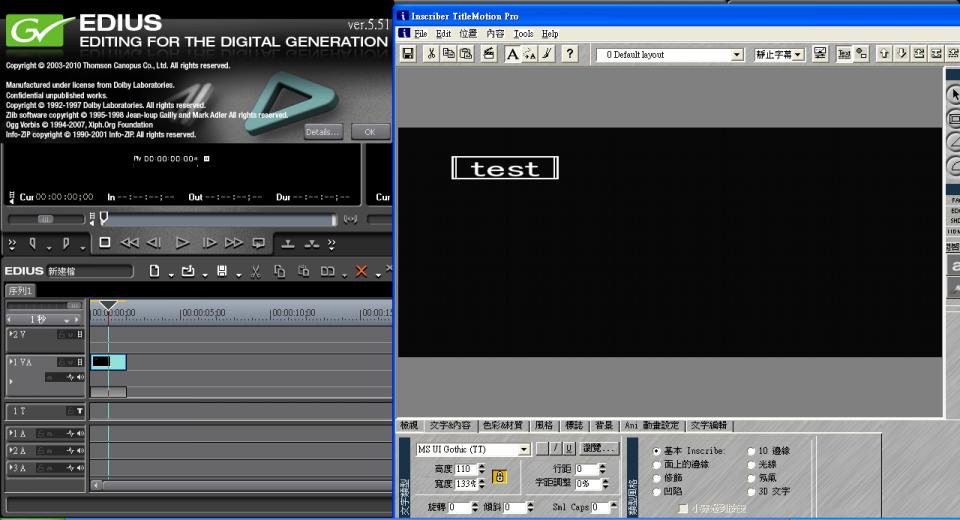Select the 凹陷 radio button
960x520 pixels.
tap(656, 492)
